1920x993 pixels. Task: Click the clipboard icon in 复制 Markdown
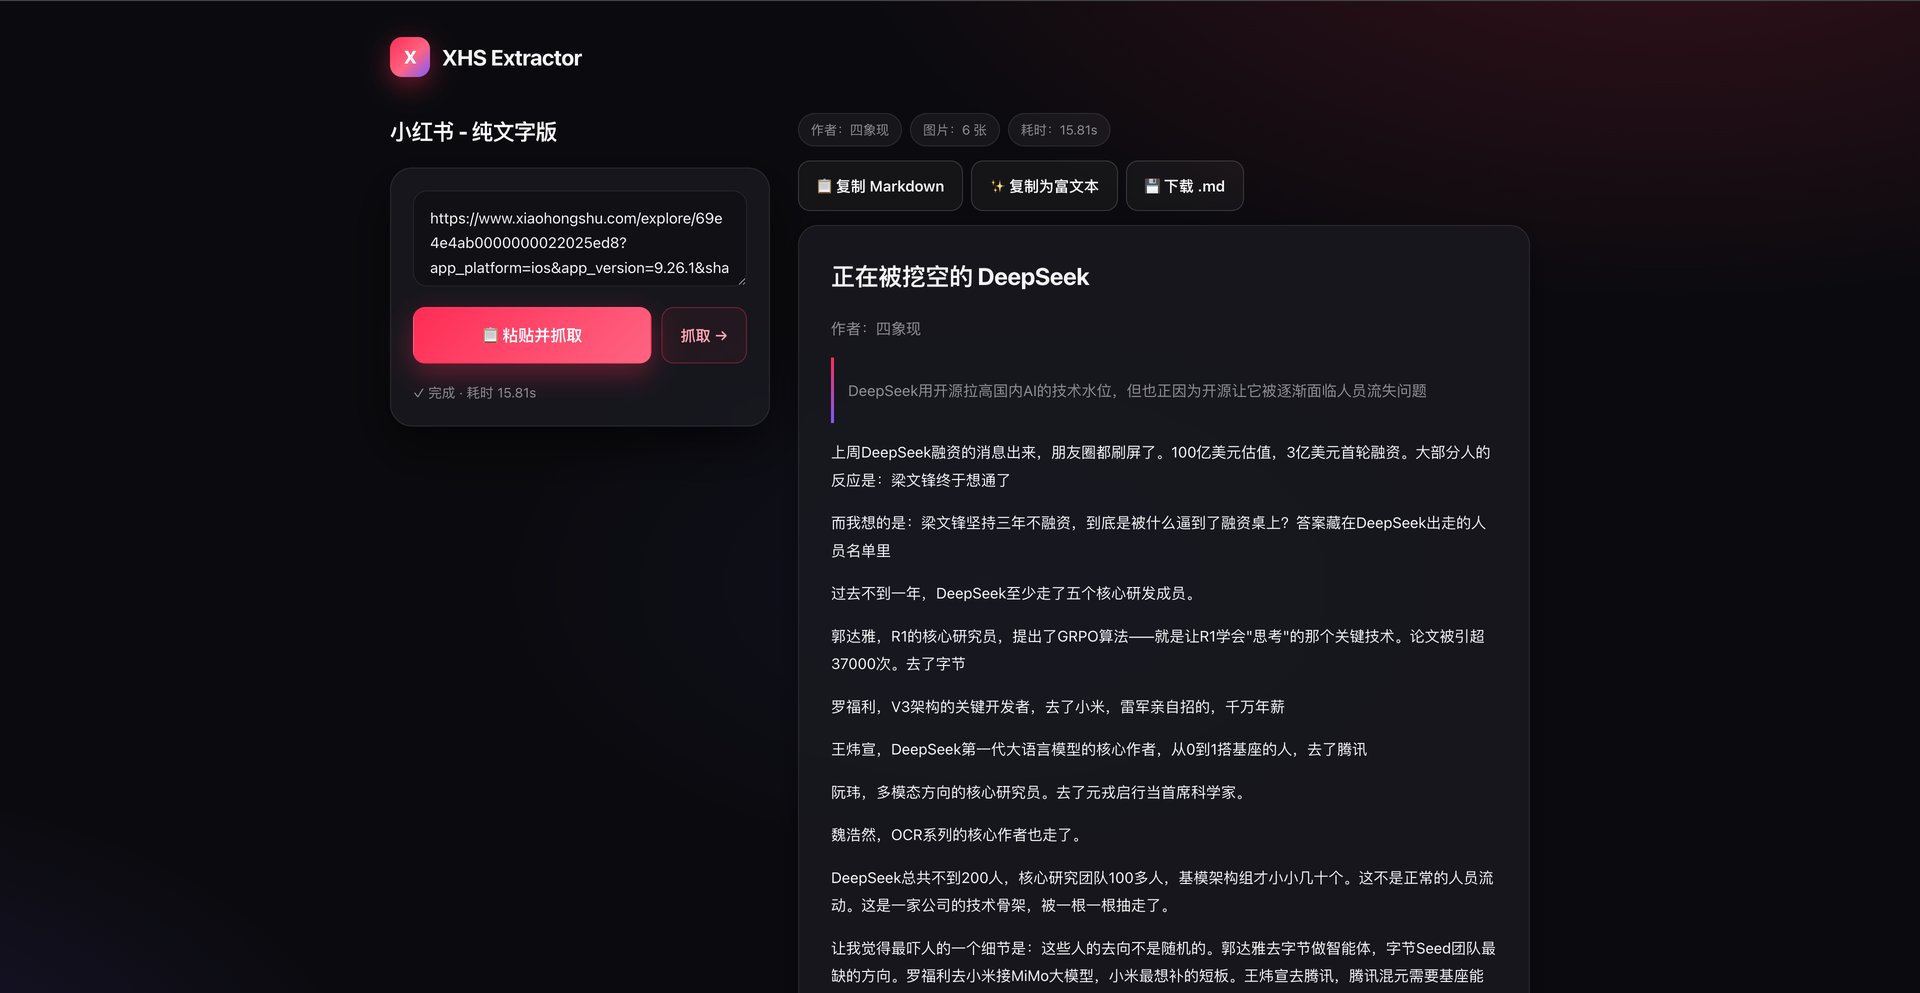(x=824, y=186)
